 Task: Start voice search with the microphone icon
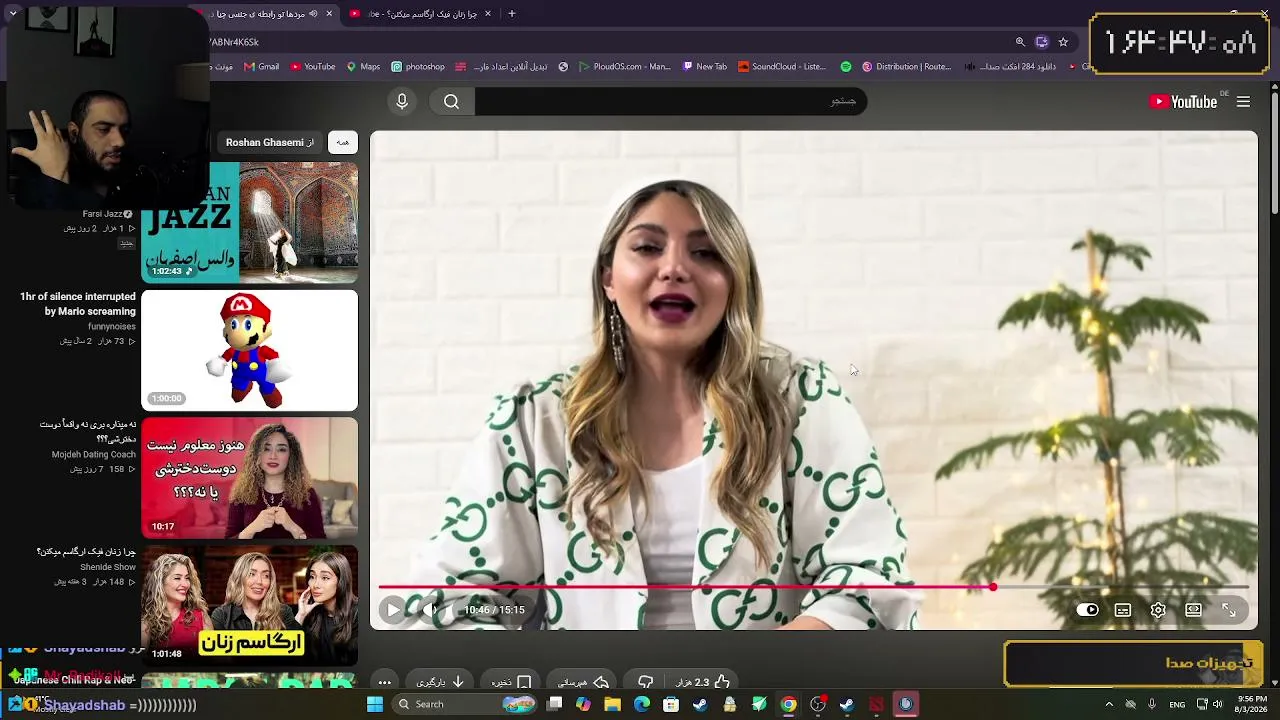tap(402, 101)
